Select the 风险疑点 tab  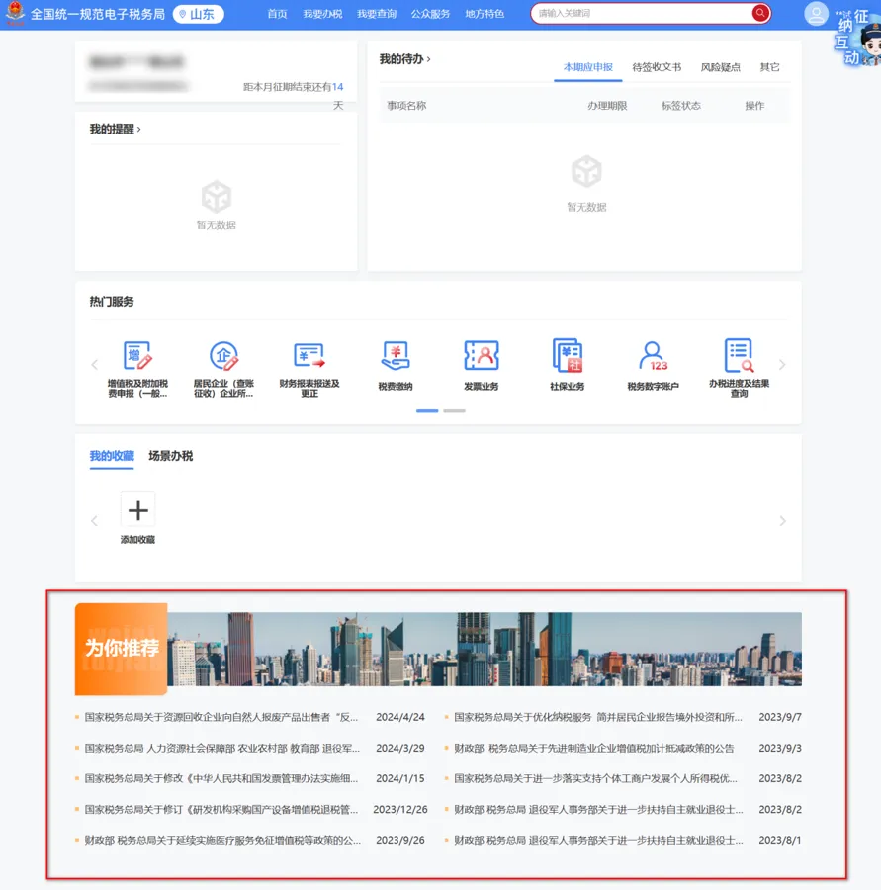720,67
